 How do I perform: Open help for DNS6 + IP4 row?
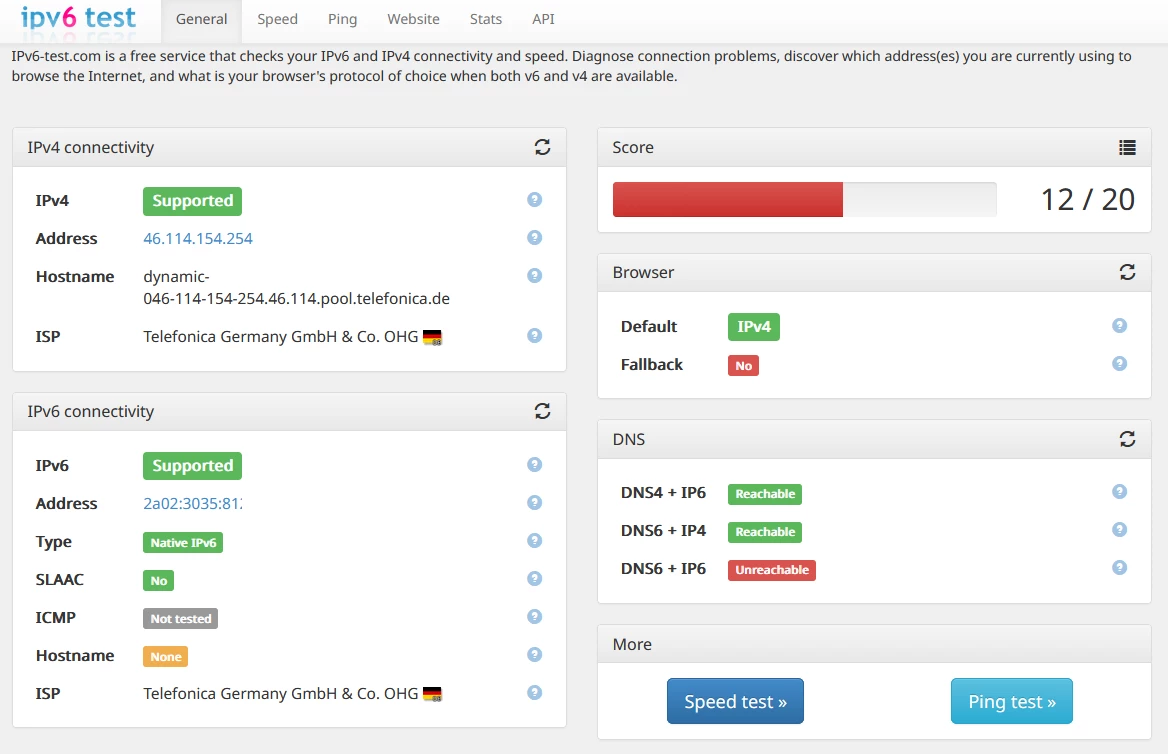pyautogui.click(x=1119, y=530)
